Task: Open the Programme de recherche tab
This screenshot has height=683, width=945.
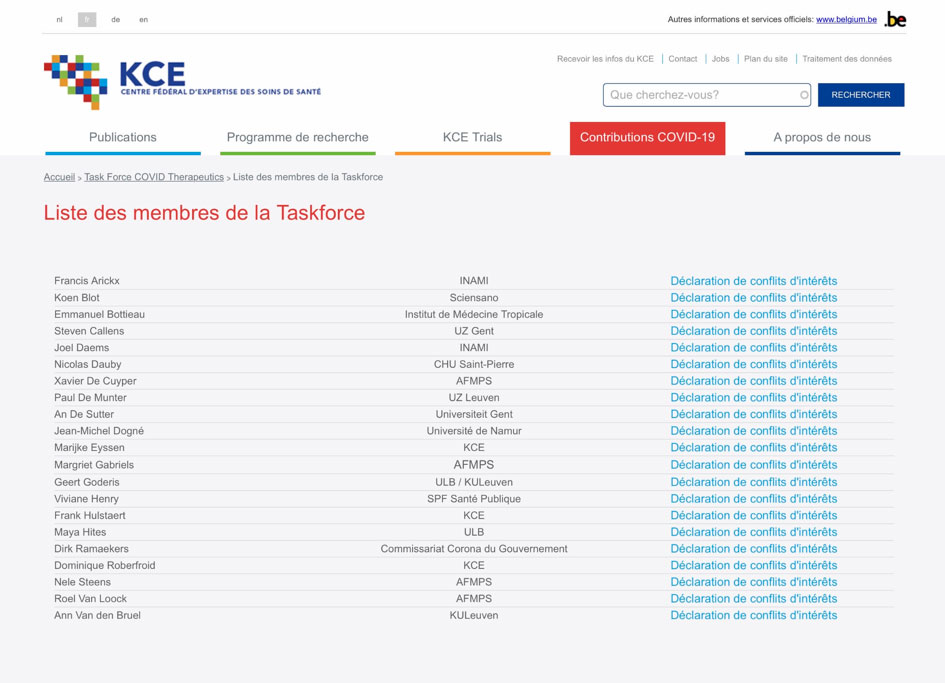Action: click(297, 138)
